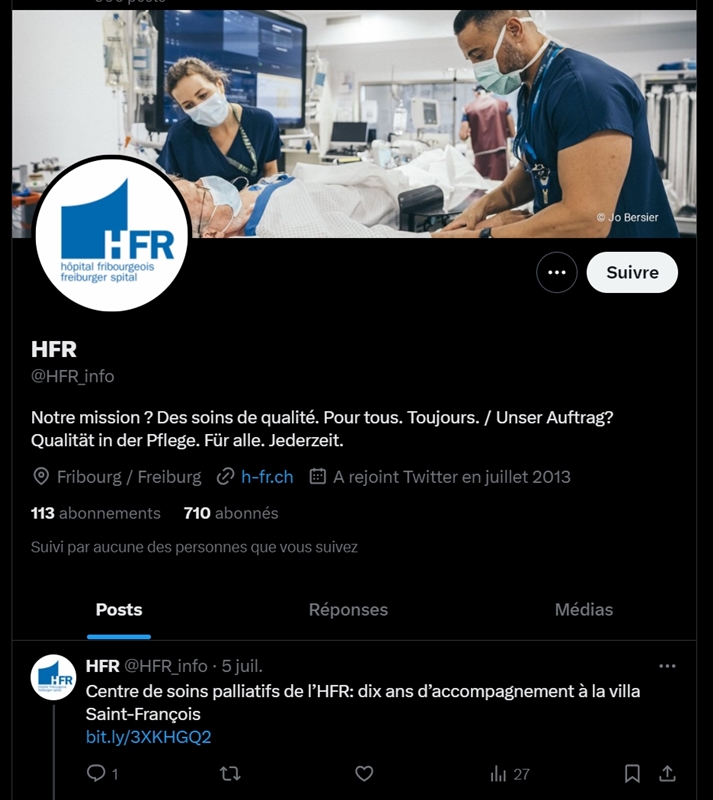Open the bit.ly/3XKHGQ2 link
Image resolution: width=713 pixels, height=800 pixels.
pos(149,737)
